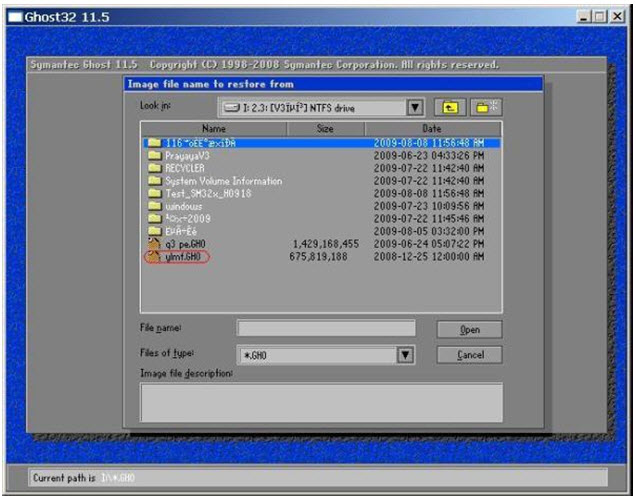Open the System Volume Information folder
The image size is (636, 500).
tap(208, 181)
